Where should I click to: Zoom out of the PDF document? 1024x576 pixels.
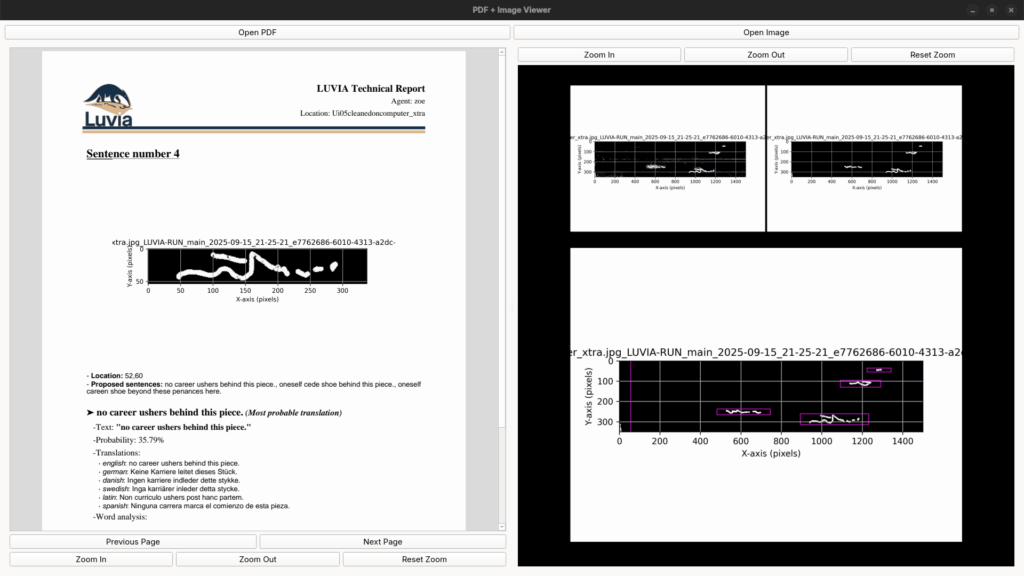(x=257, y=559)
